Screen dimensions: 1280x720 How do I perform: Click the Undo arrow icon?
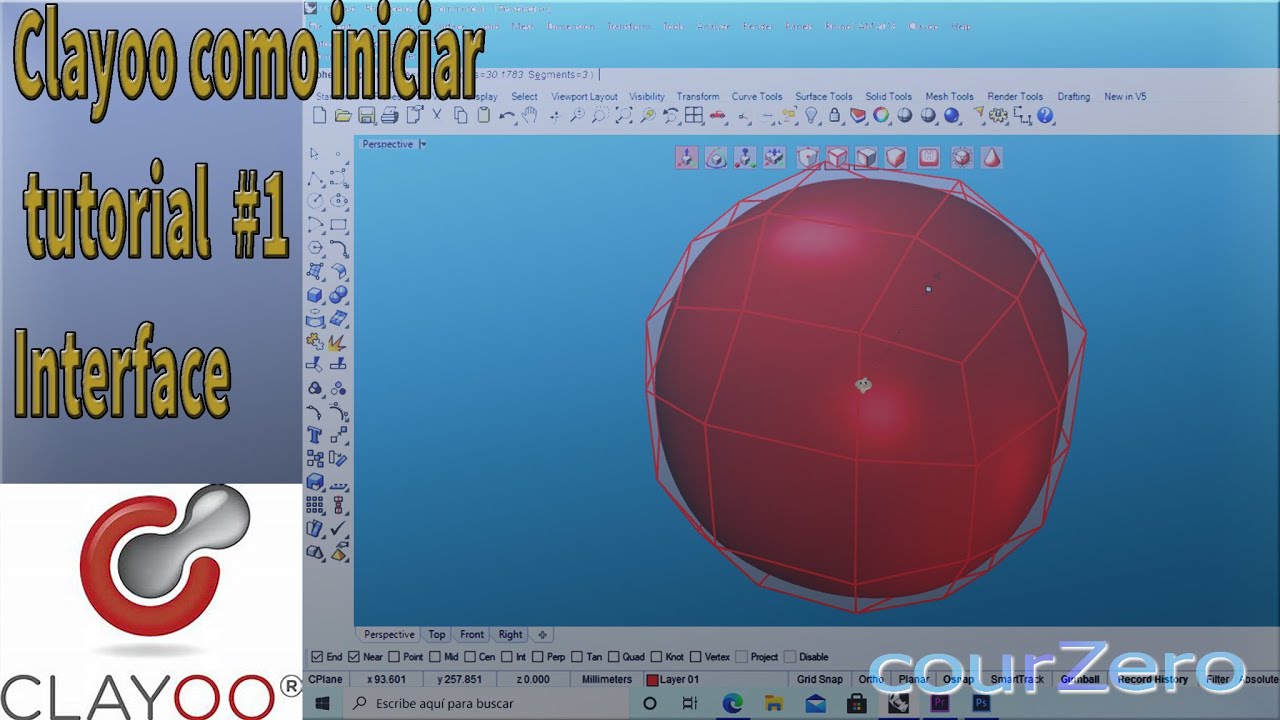coord(507,116)
